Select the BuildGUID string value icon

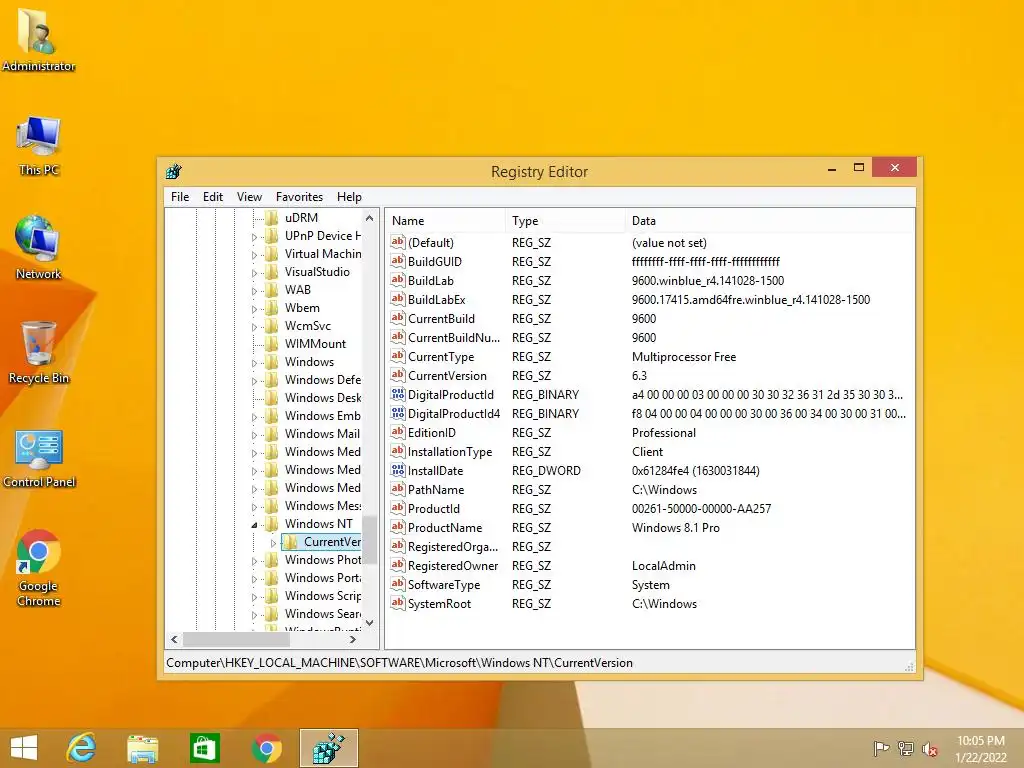click(x=398, y=261)
